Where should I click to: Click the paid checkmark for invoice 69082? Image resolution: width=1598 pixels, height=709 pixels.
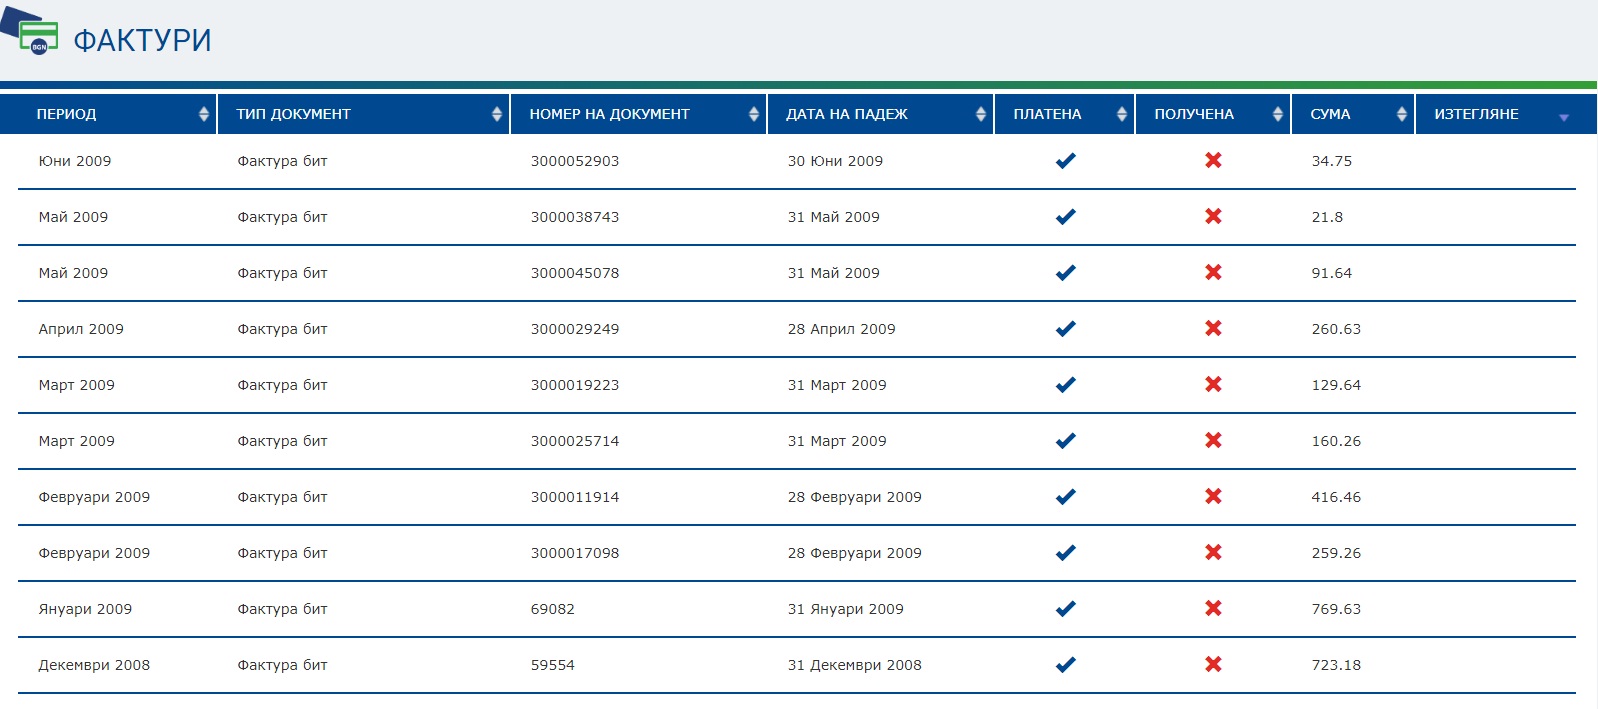(1066, 609)
